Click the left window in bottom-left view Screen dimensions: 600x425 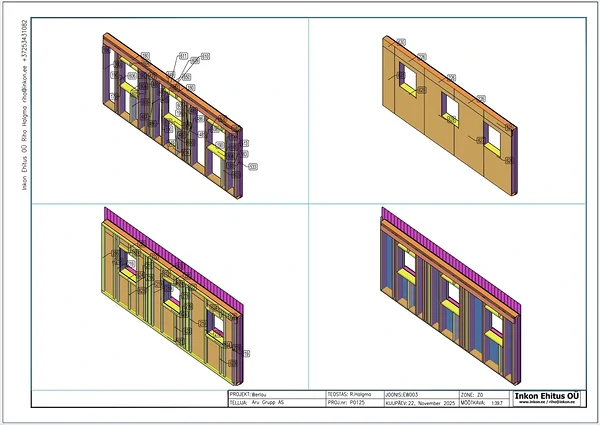coord(126,261)
